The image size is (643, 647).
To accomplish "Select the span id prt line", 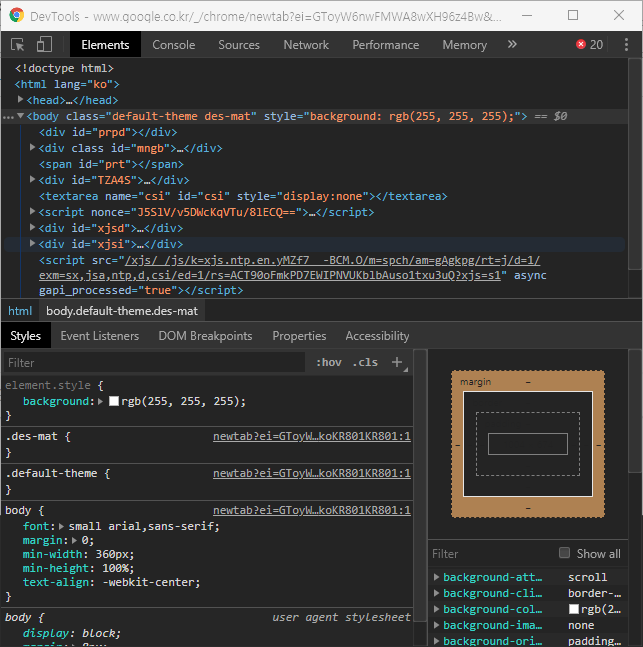I will [x=111, y=164].
